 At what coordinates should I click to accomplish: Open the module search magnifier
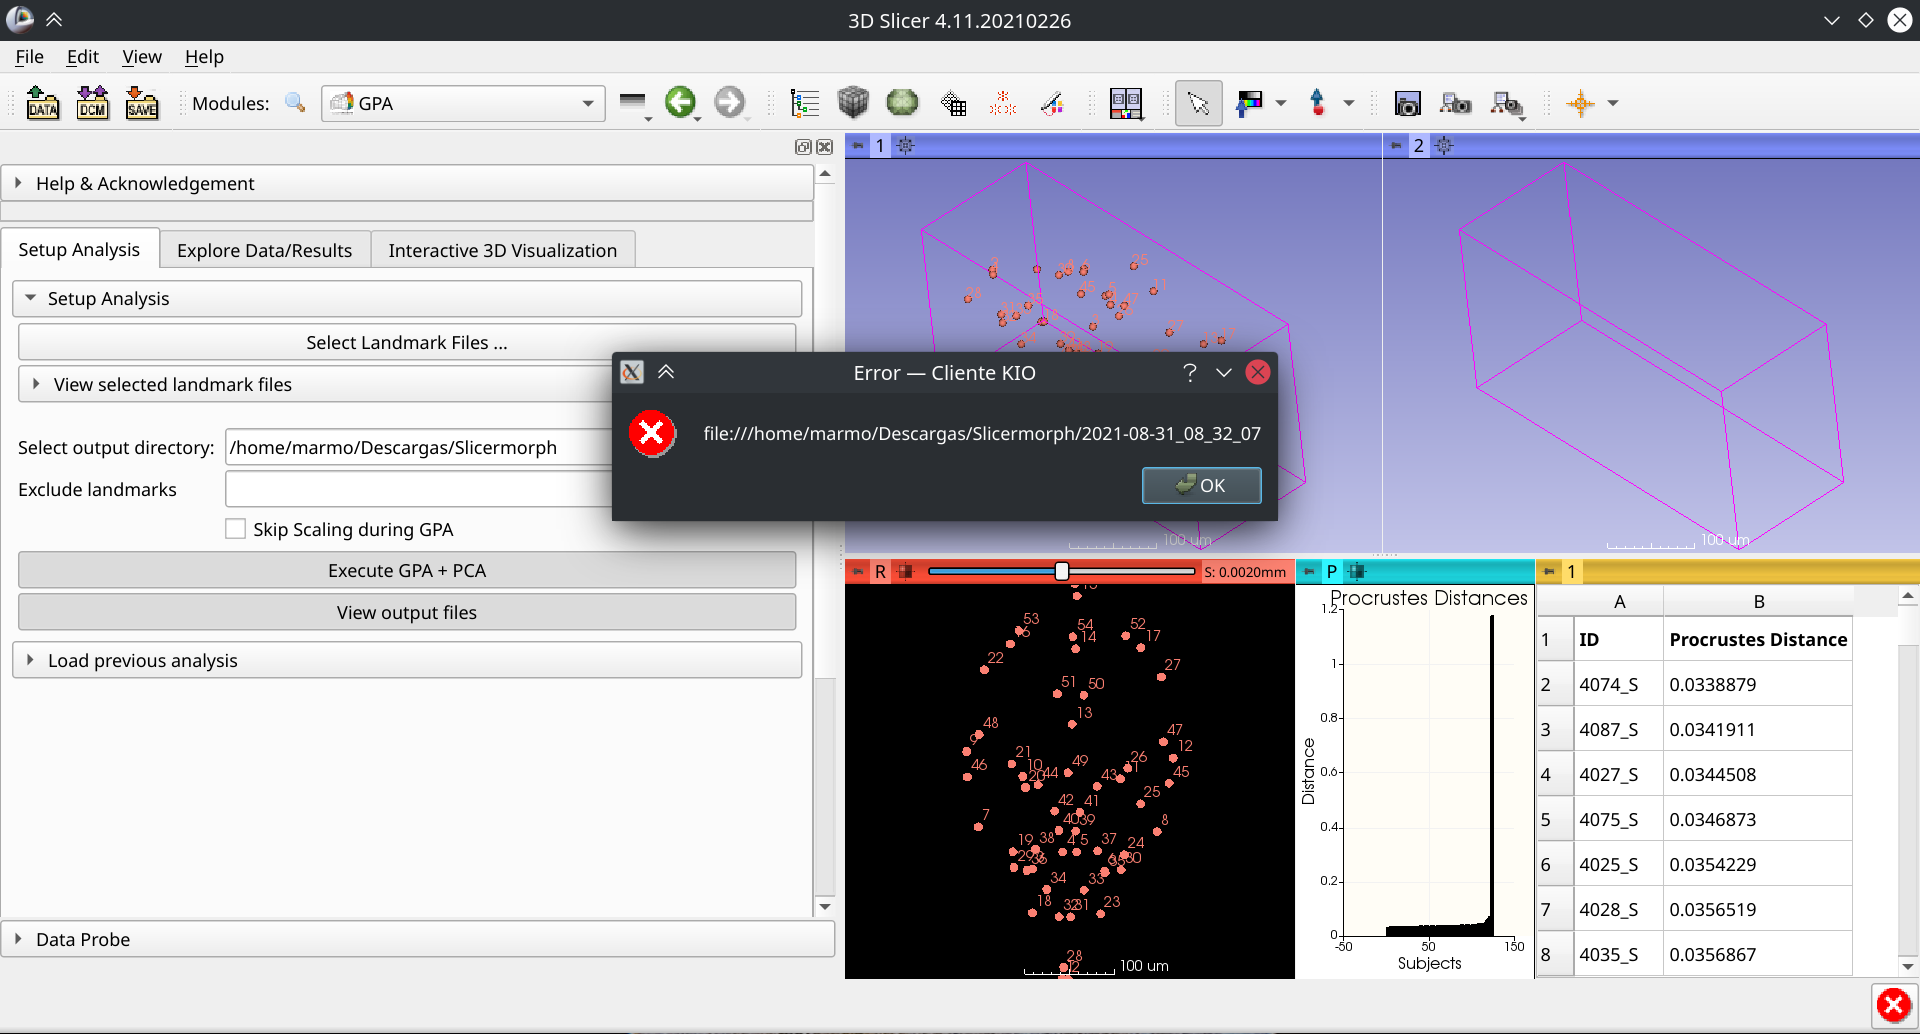(x=295, y=103)
